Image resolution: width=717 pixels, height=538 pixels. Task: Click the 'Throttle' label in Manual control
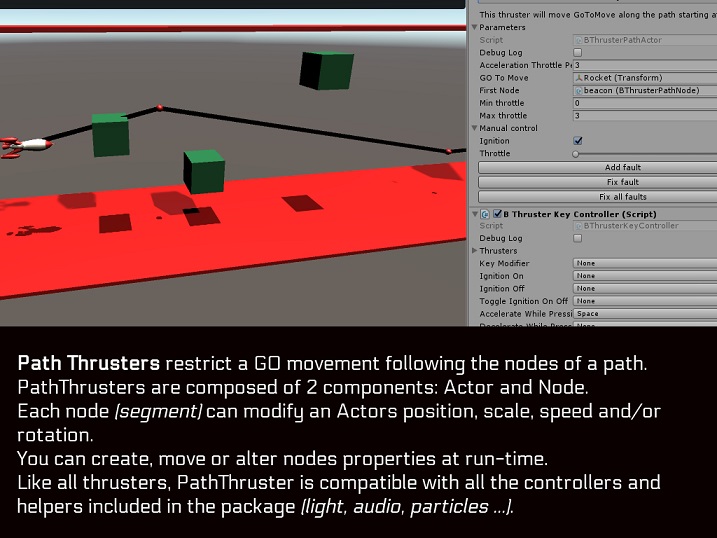coord(495,154)
